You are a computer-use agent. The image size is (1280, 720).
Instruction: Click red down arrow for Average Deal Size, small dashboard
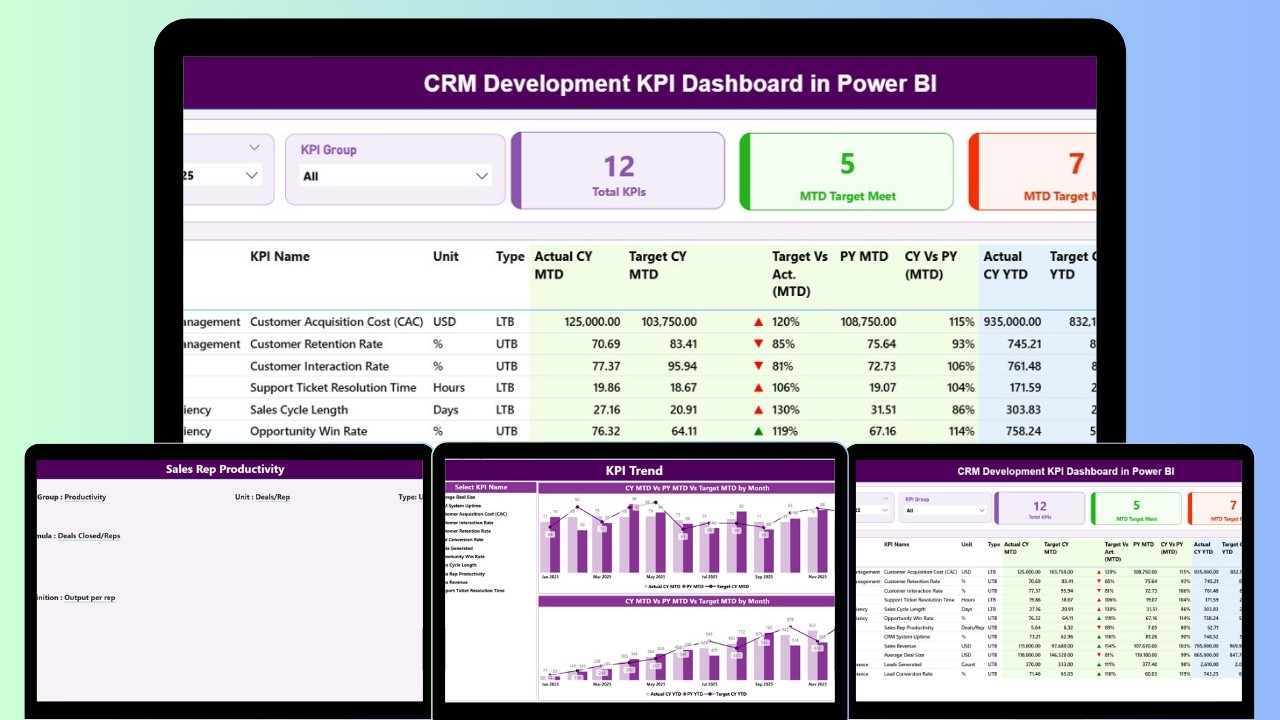pyautogui.click(x=1099, y=655)
